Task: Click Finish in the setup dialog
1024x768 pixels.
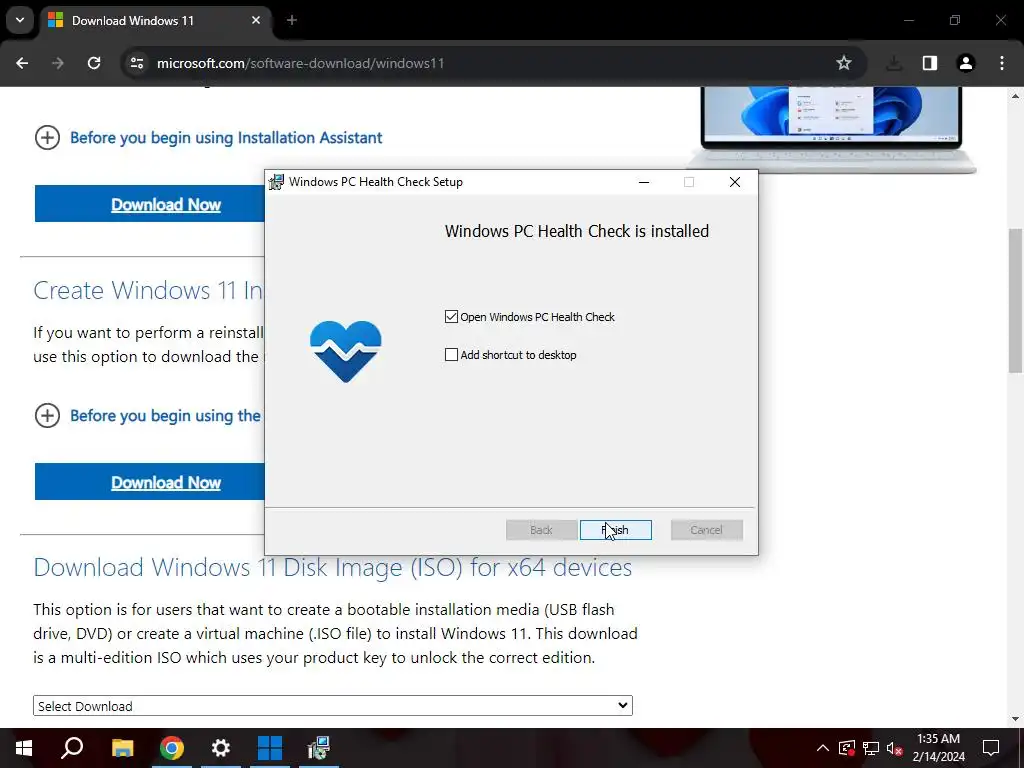Action: [615, 530]
